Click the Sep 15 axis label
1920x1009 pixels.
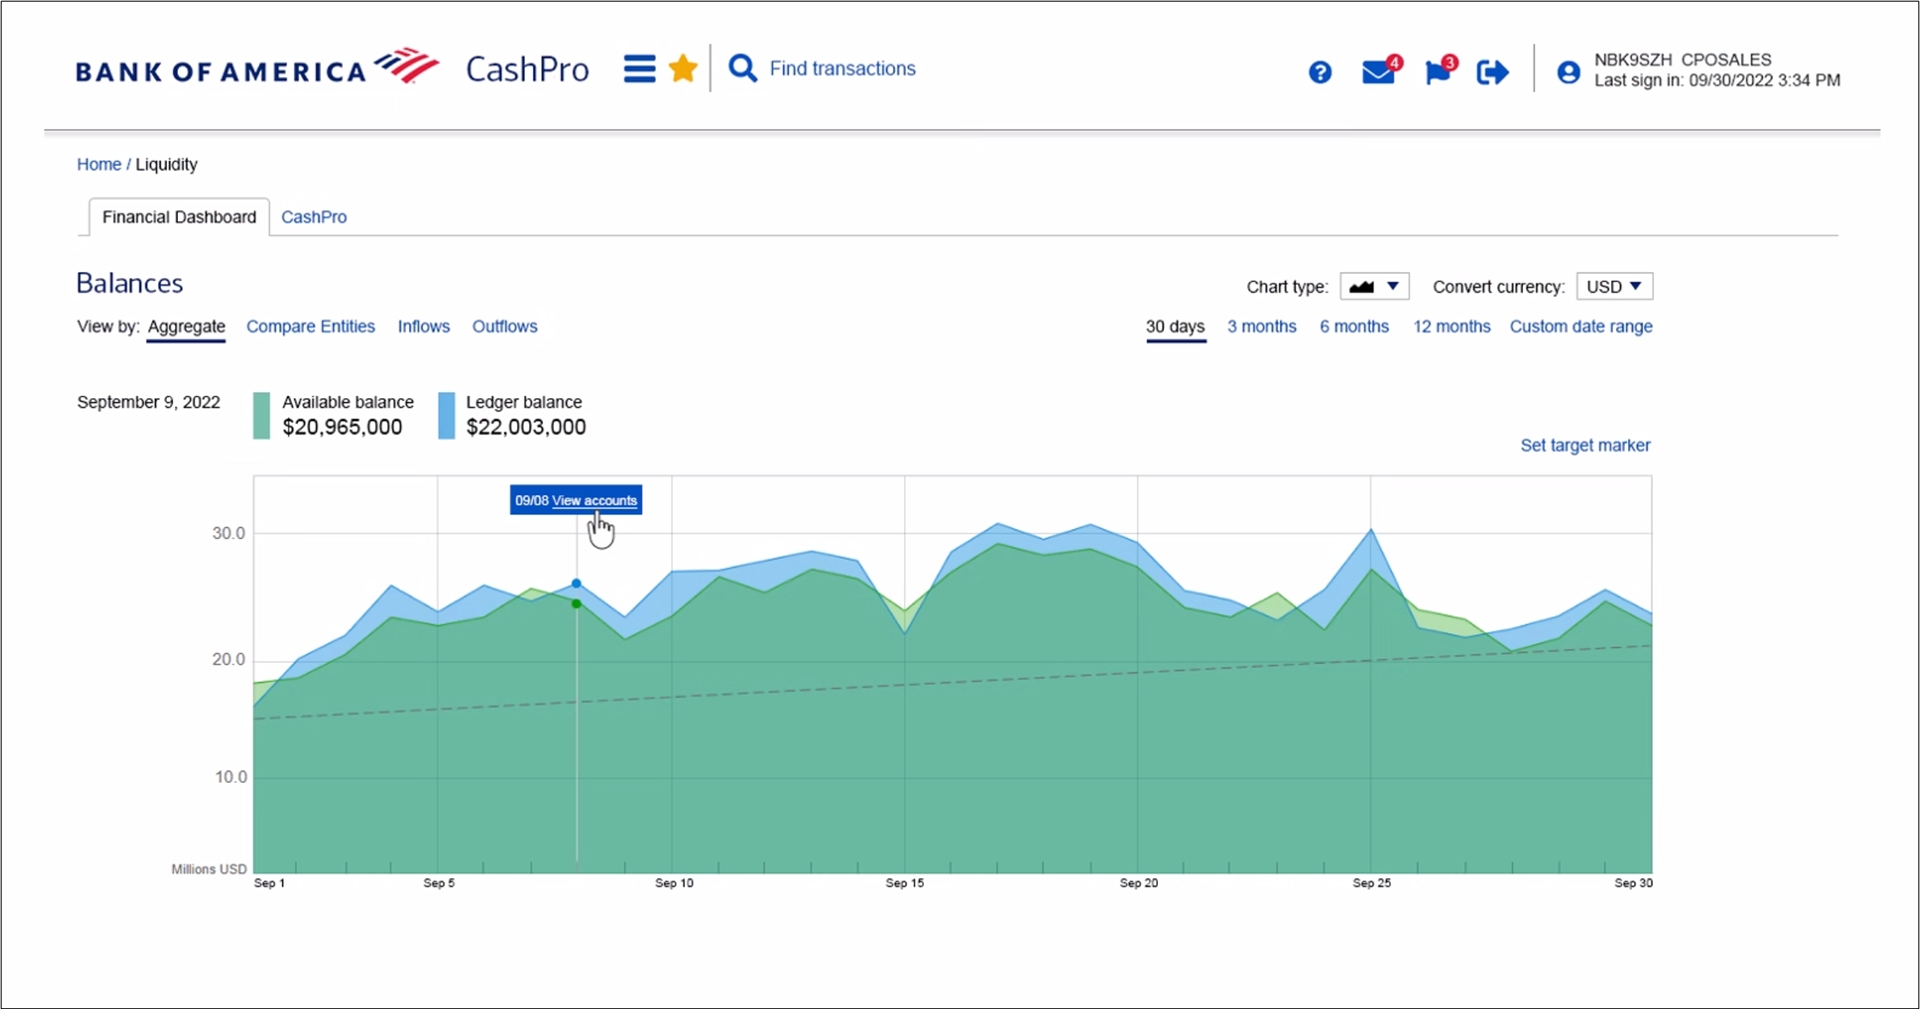click(905, 883)
